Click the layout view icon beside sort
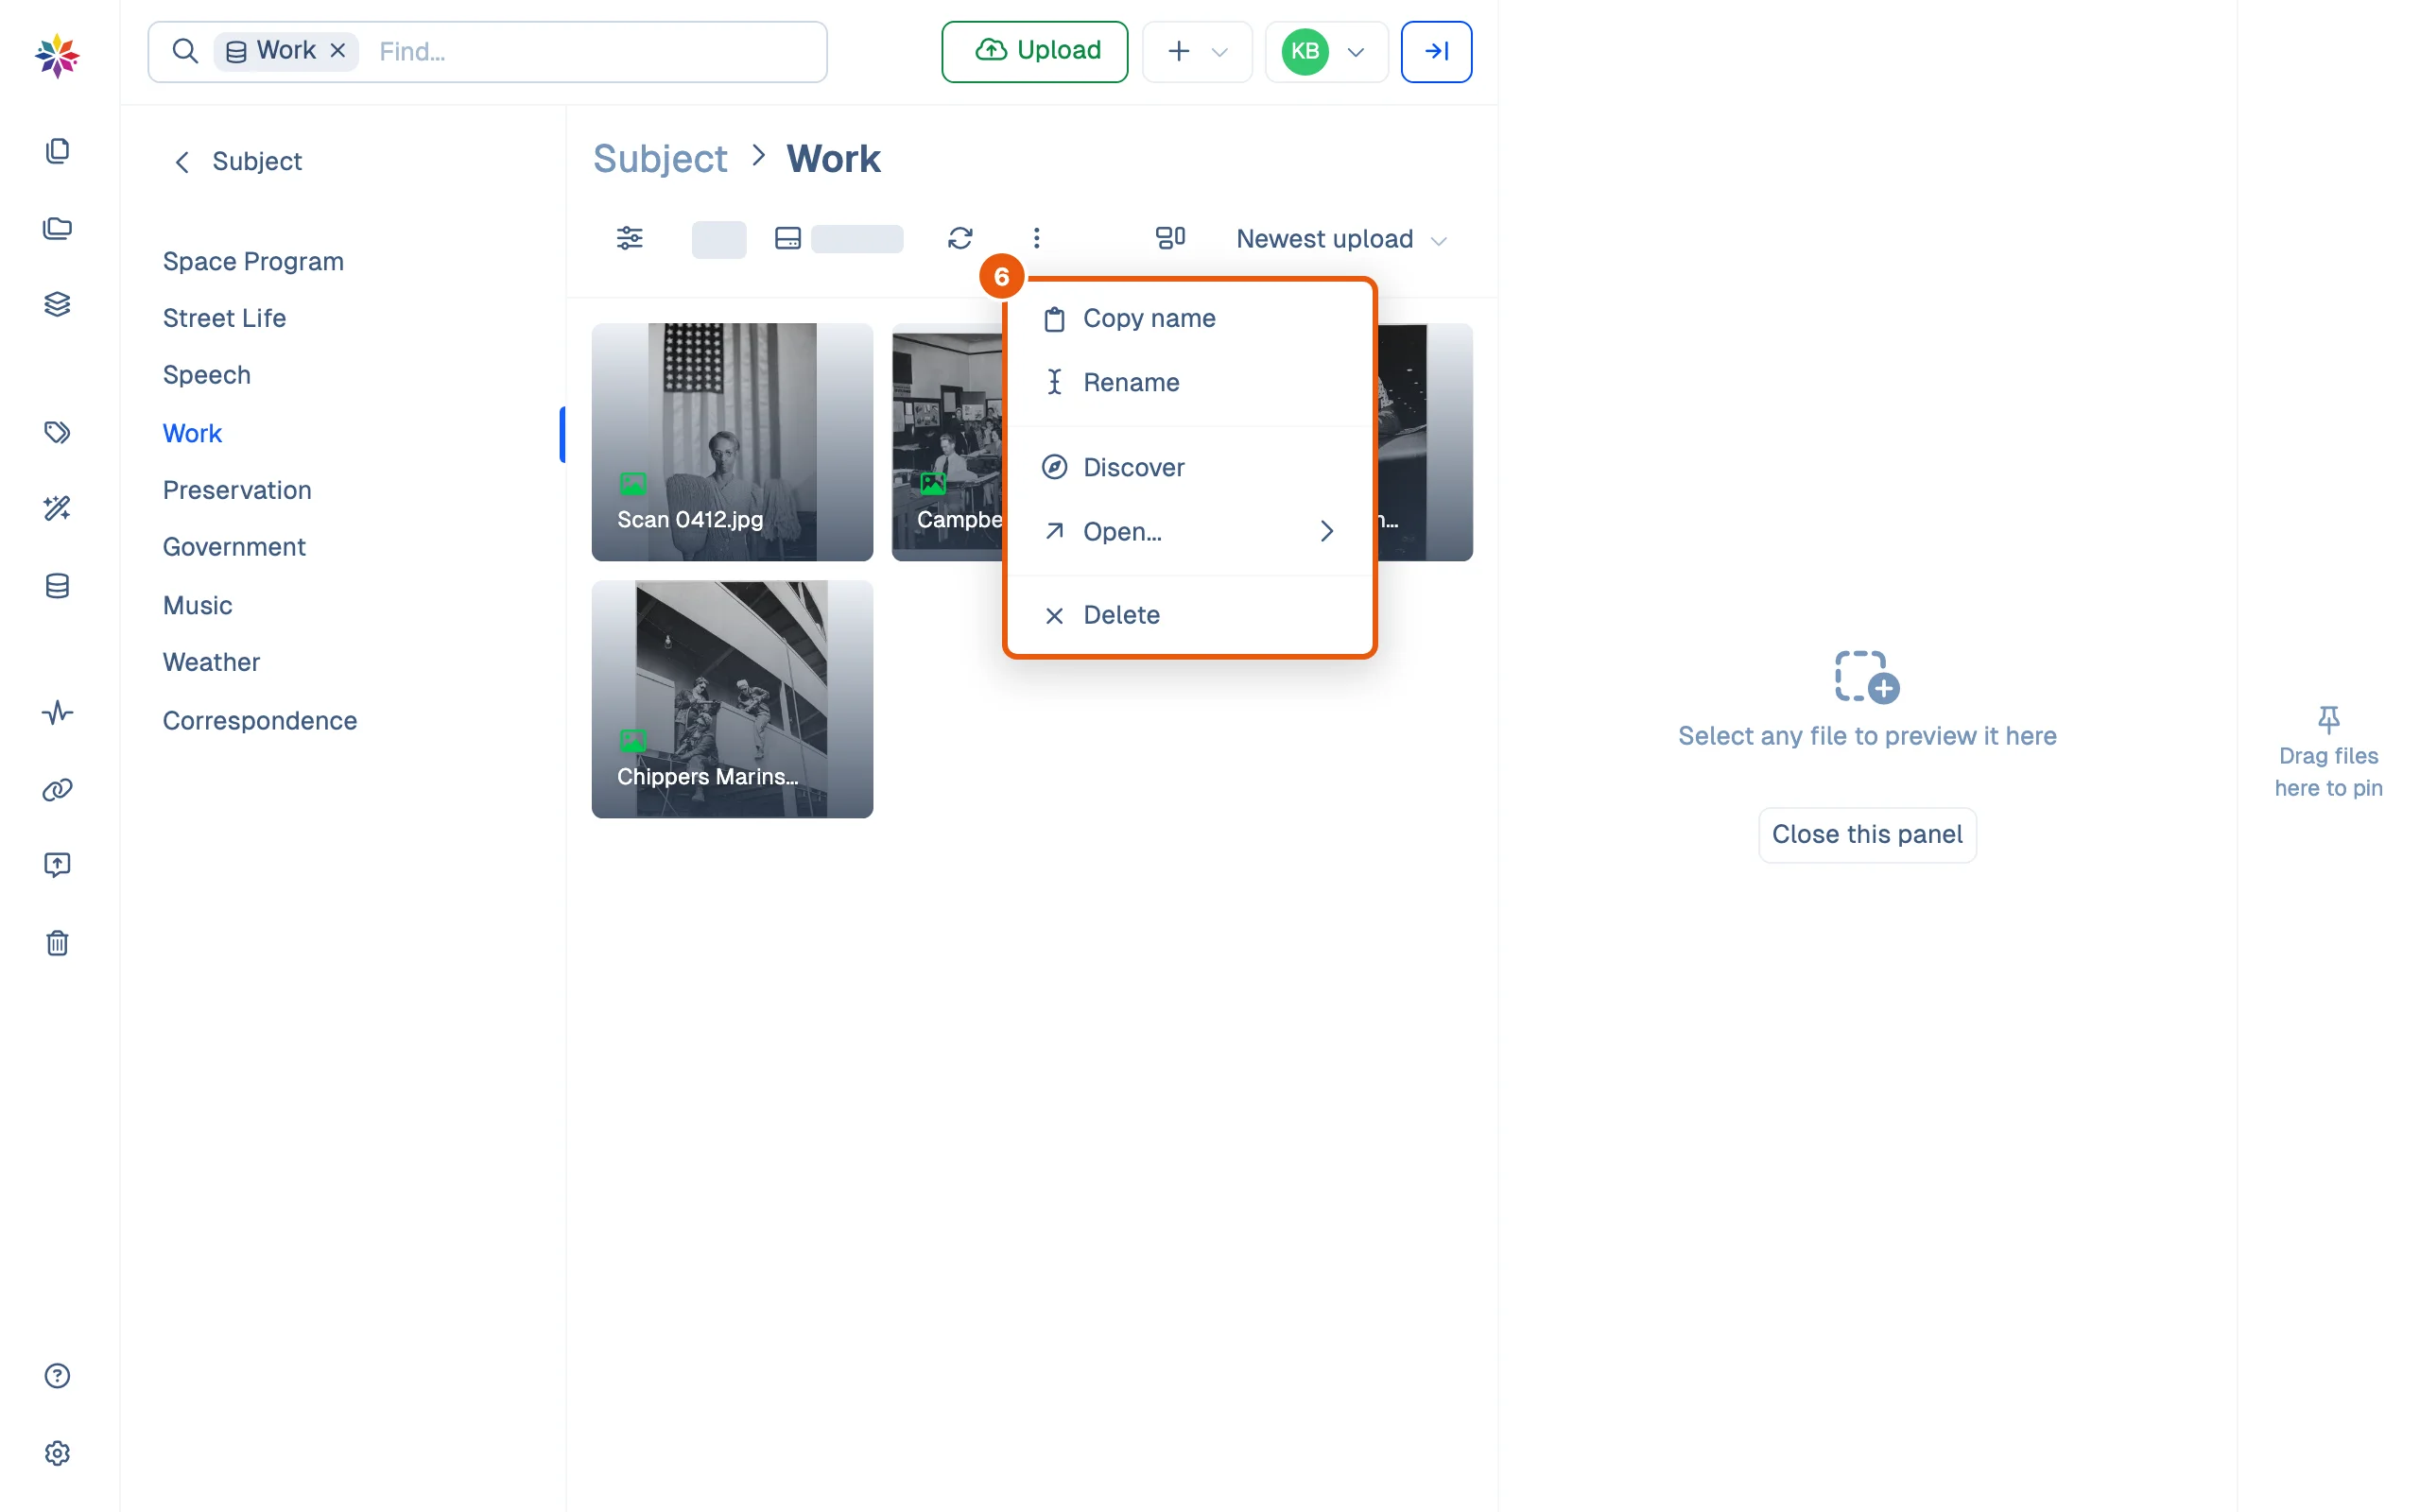2420x1512 pixels. pos(1170,238)
